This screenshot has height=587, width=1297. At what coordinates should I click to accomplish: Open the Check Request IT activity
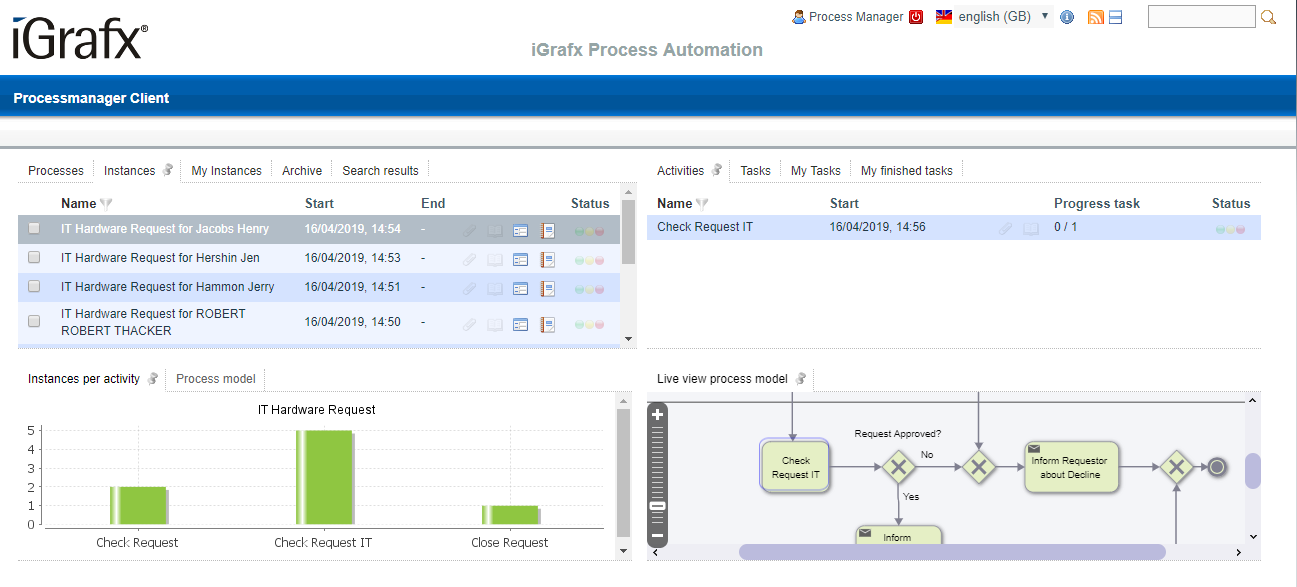tap(705, 227)
